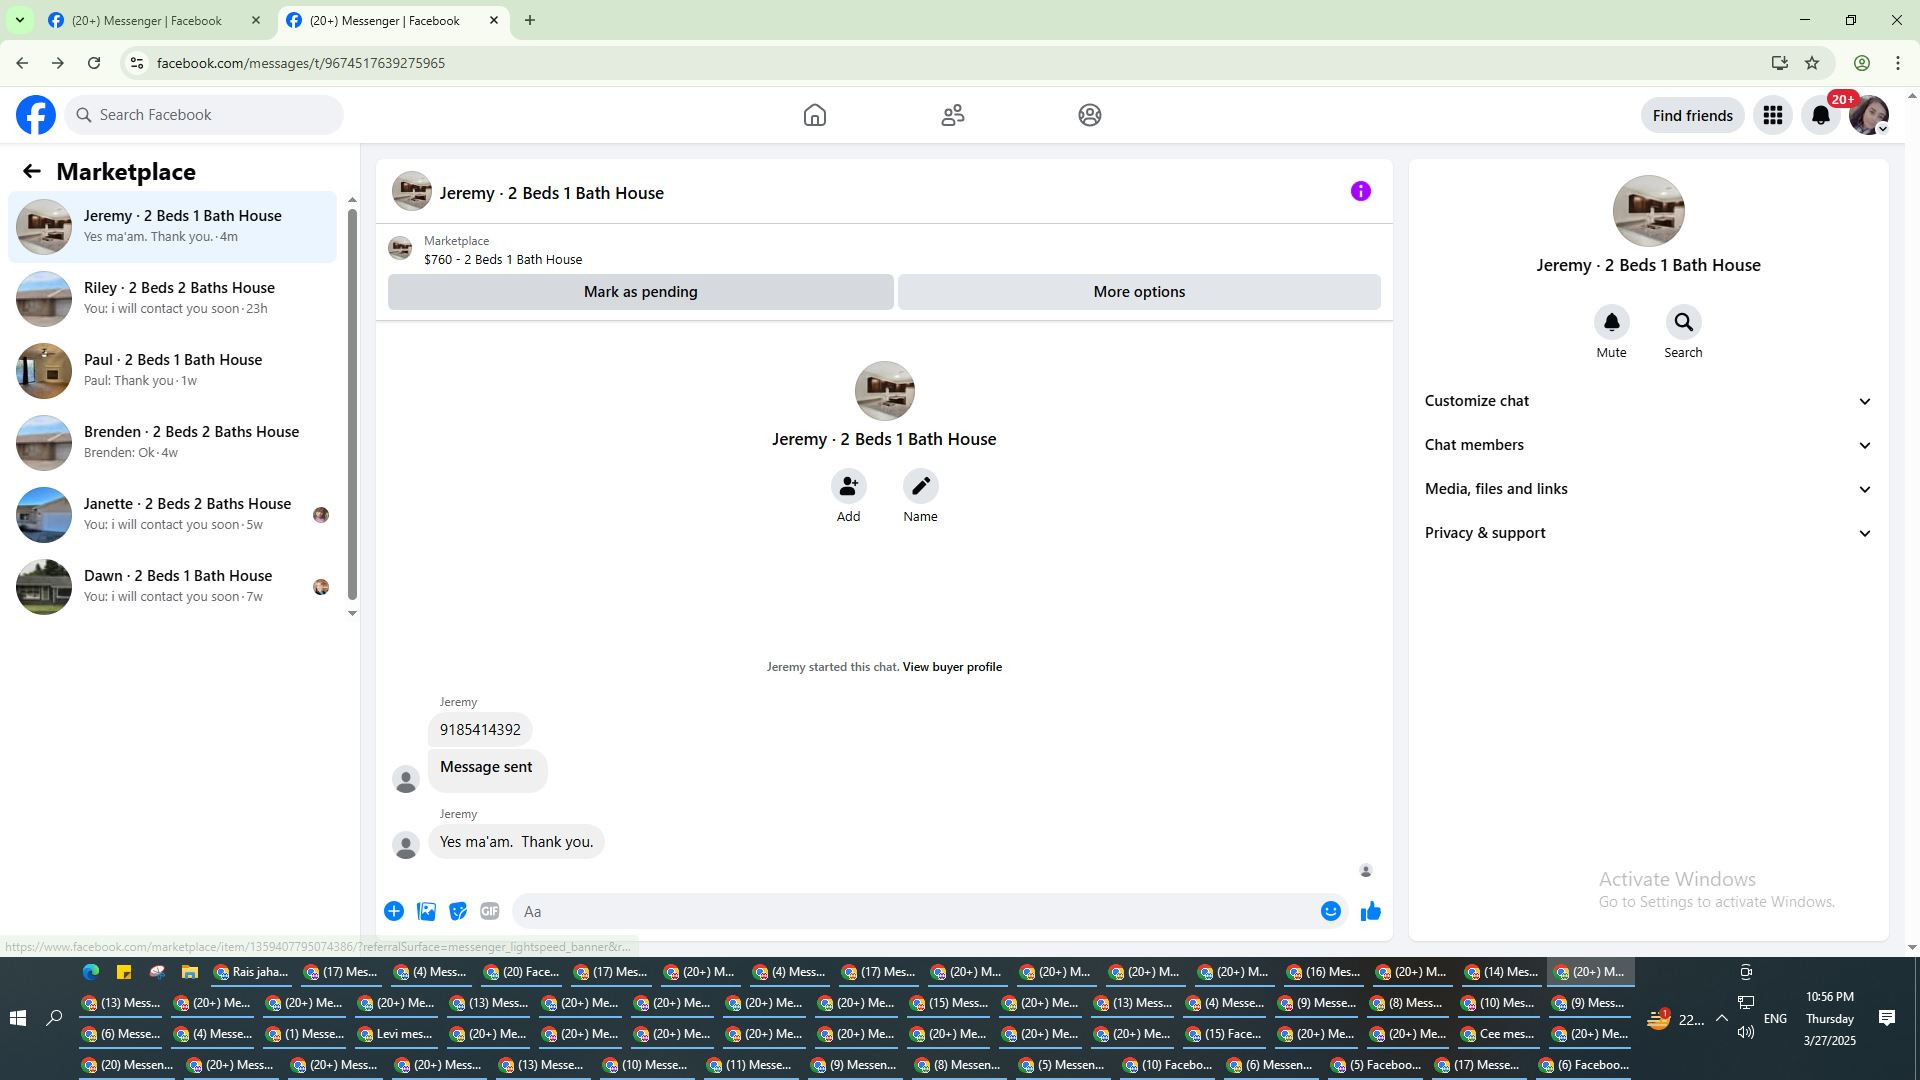
Task: Open the Facebook logo home link
Action: tap(36, 115)
